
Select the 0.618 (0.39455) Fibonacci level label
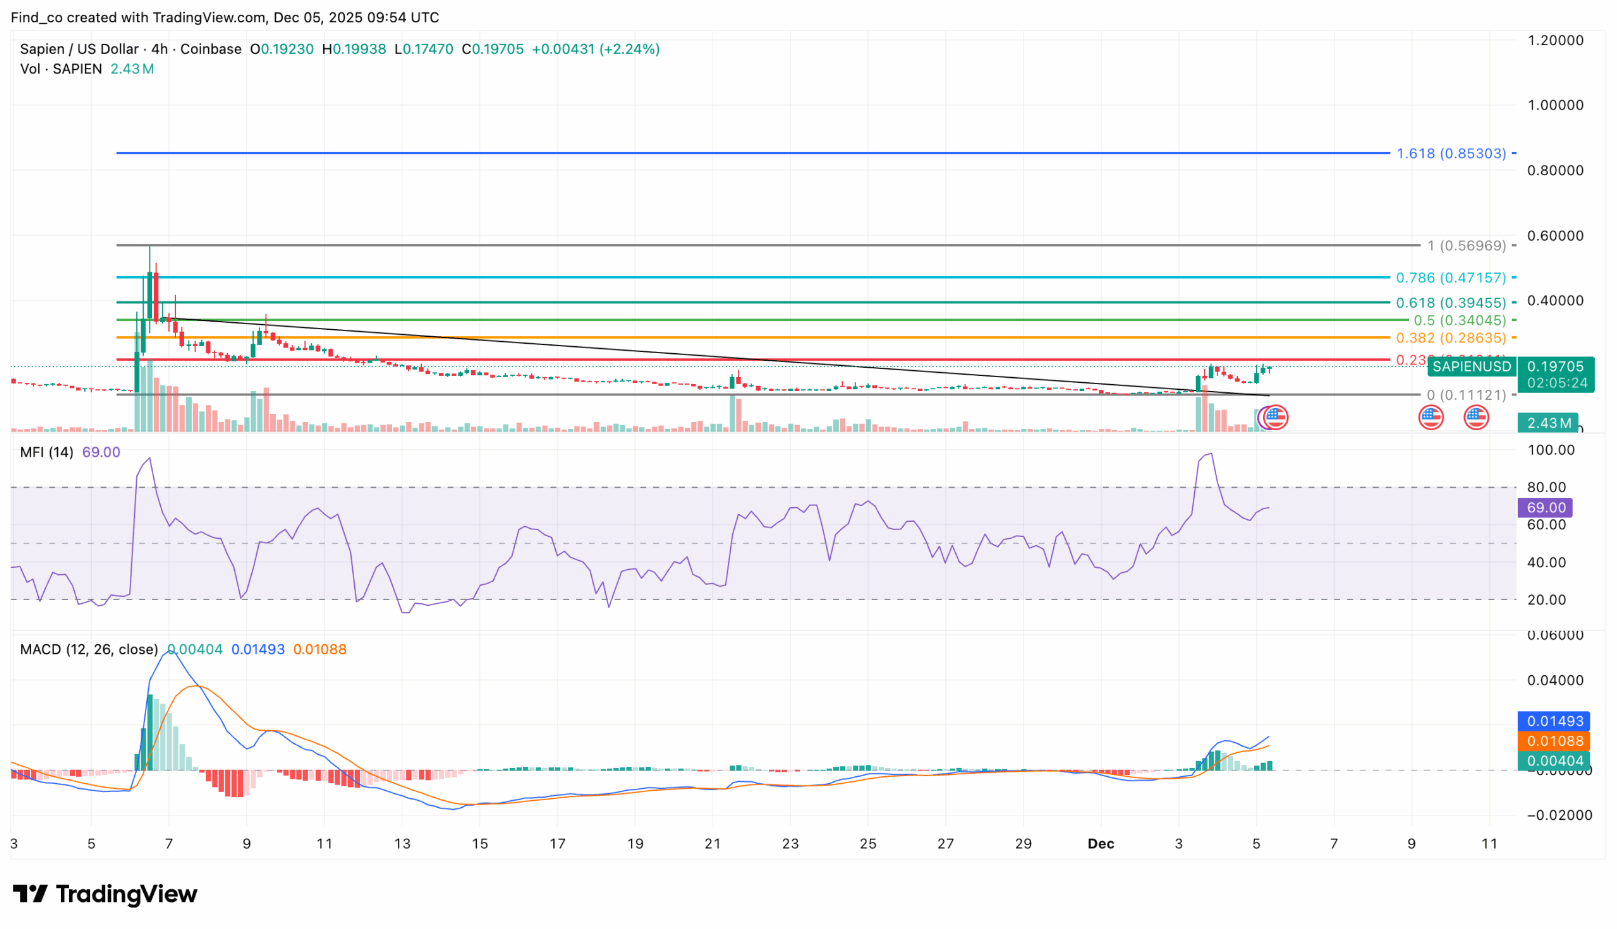(x=1449, y=302)
